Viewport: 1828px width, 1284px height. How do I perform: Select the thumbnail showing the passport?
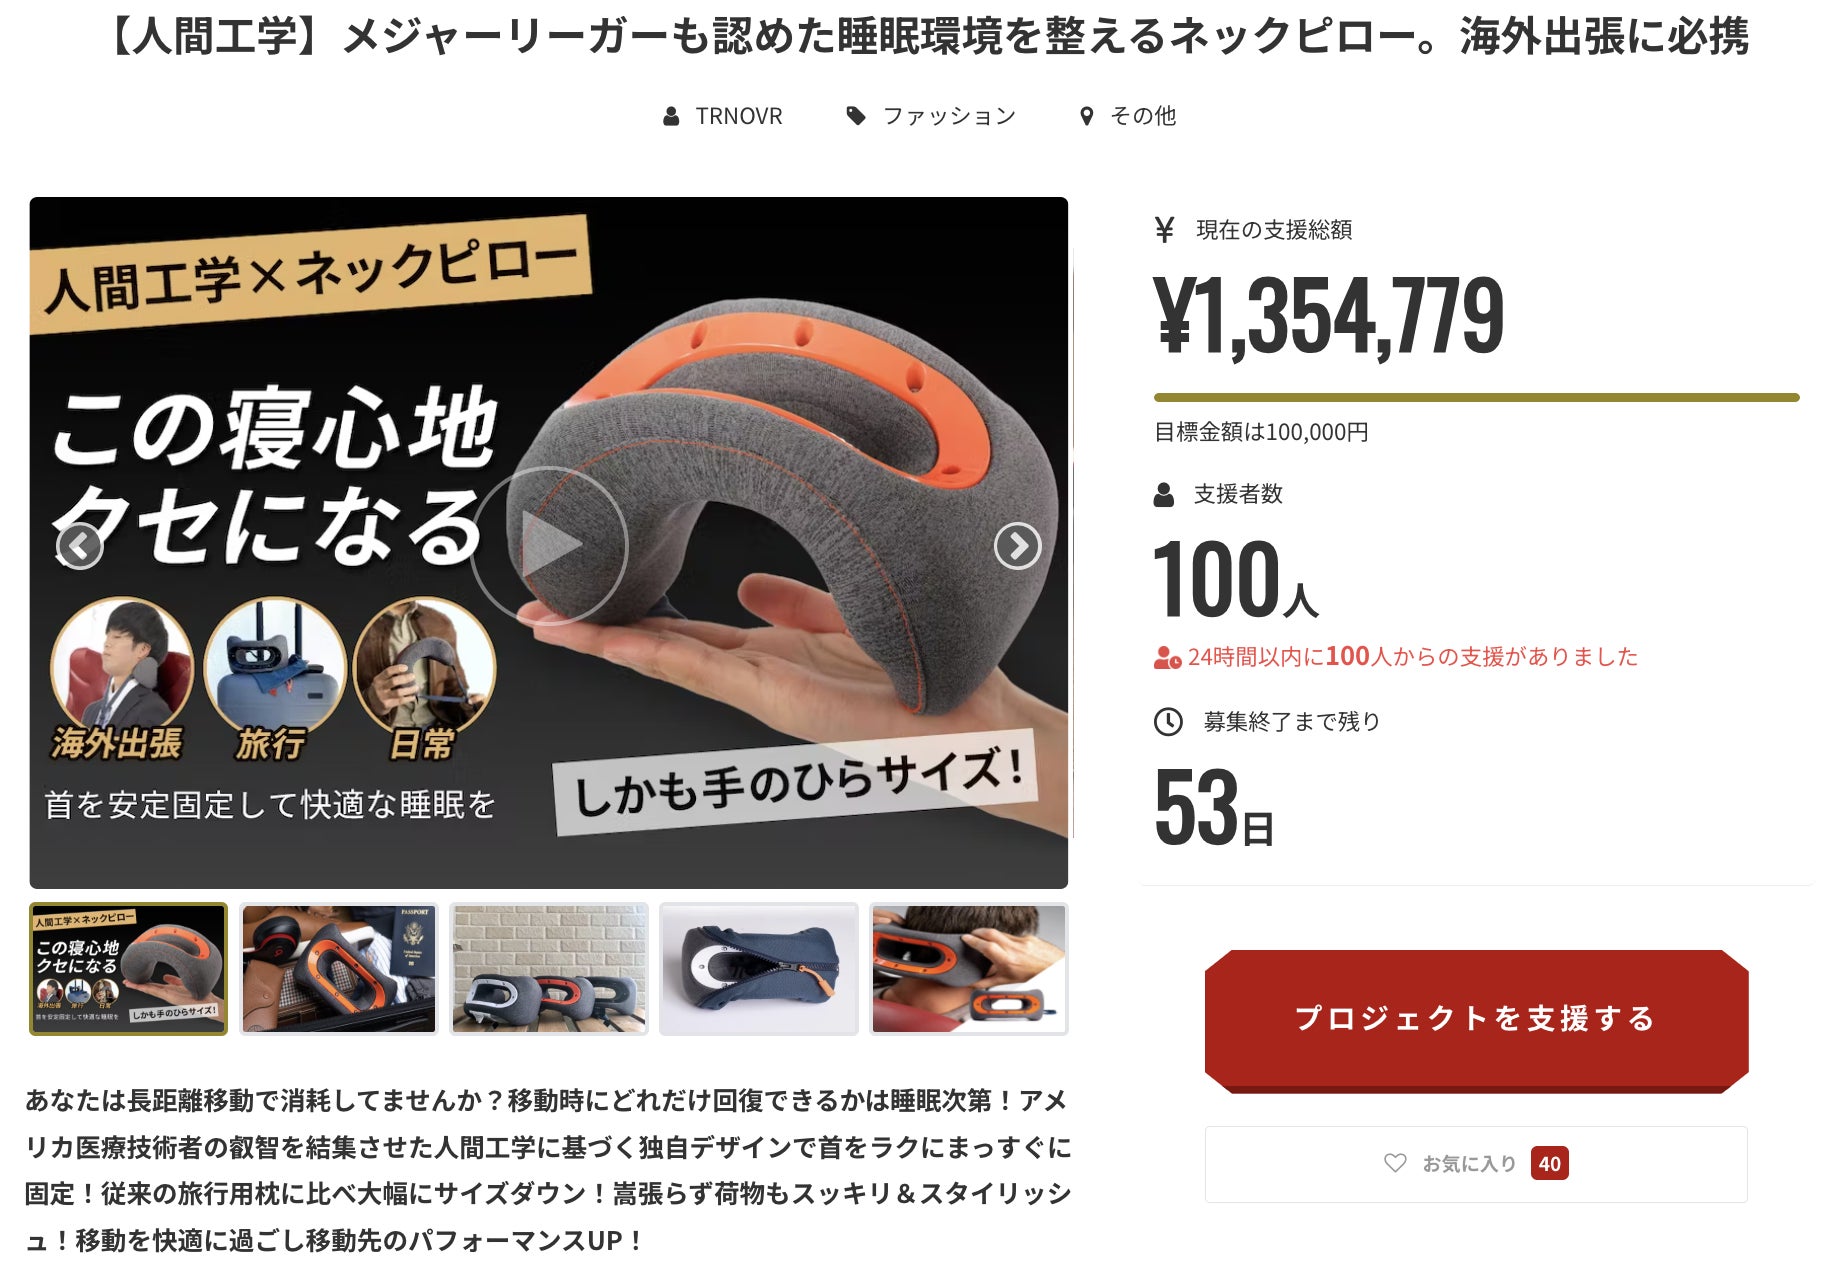(339, 969)
